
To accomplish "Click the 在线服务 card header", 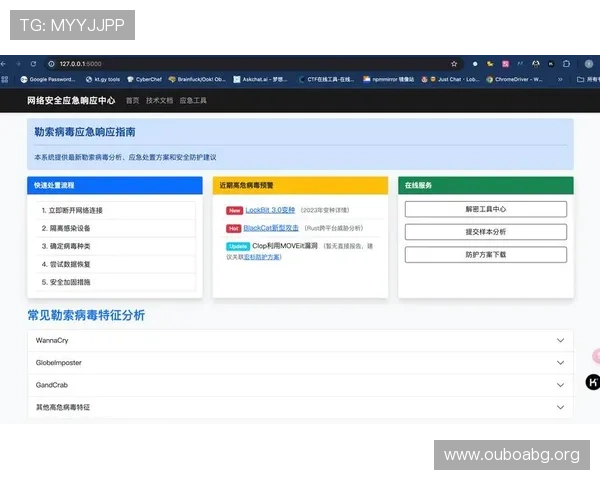I will pos(486,185).
